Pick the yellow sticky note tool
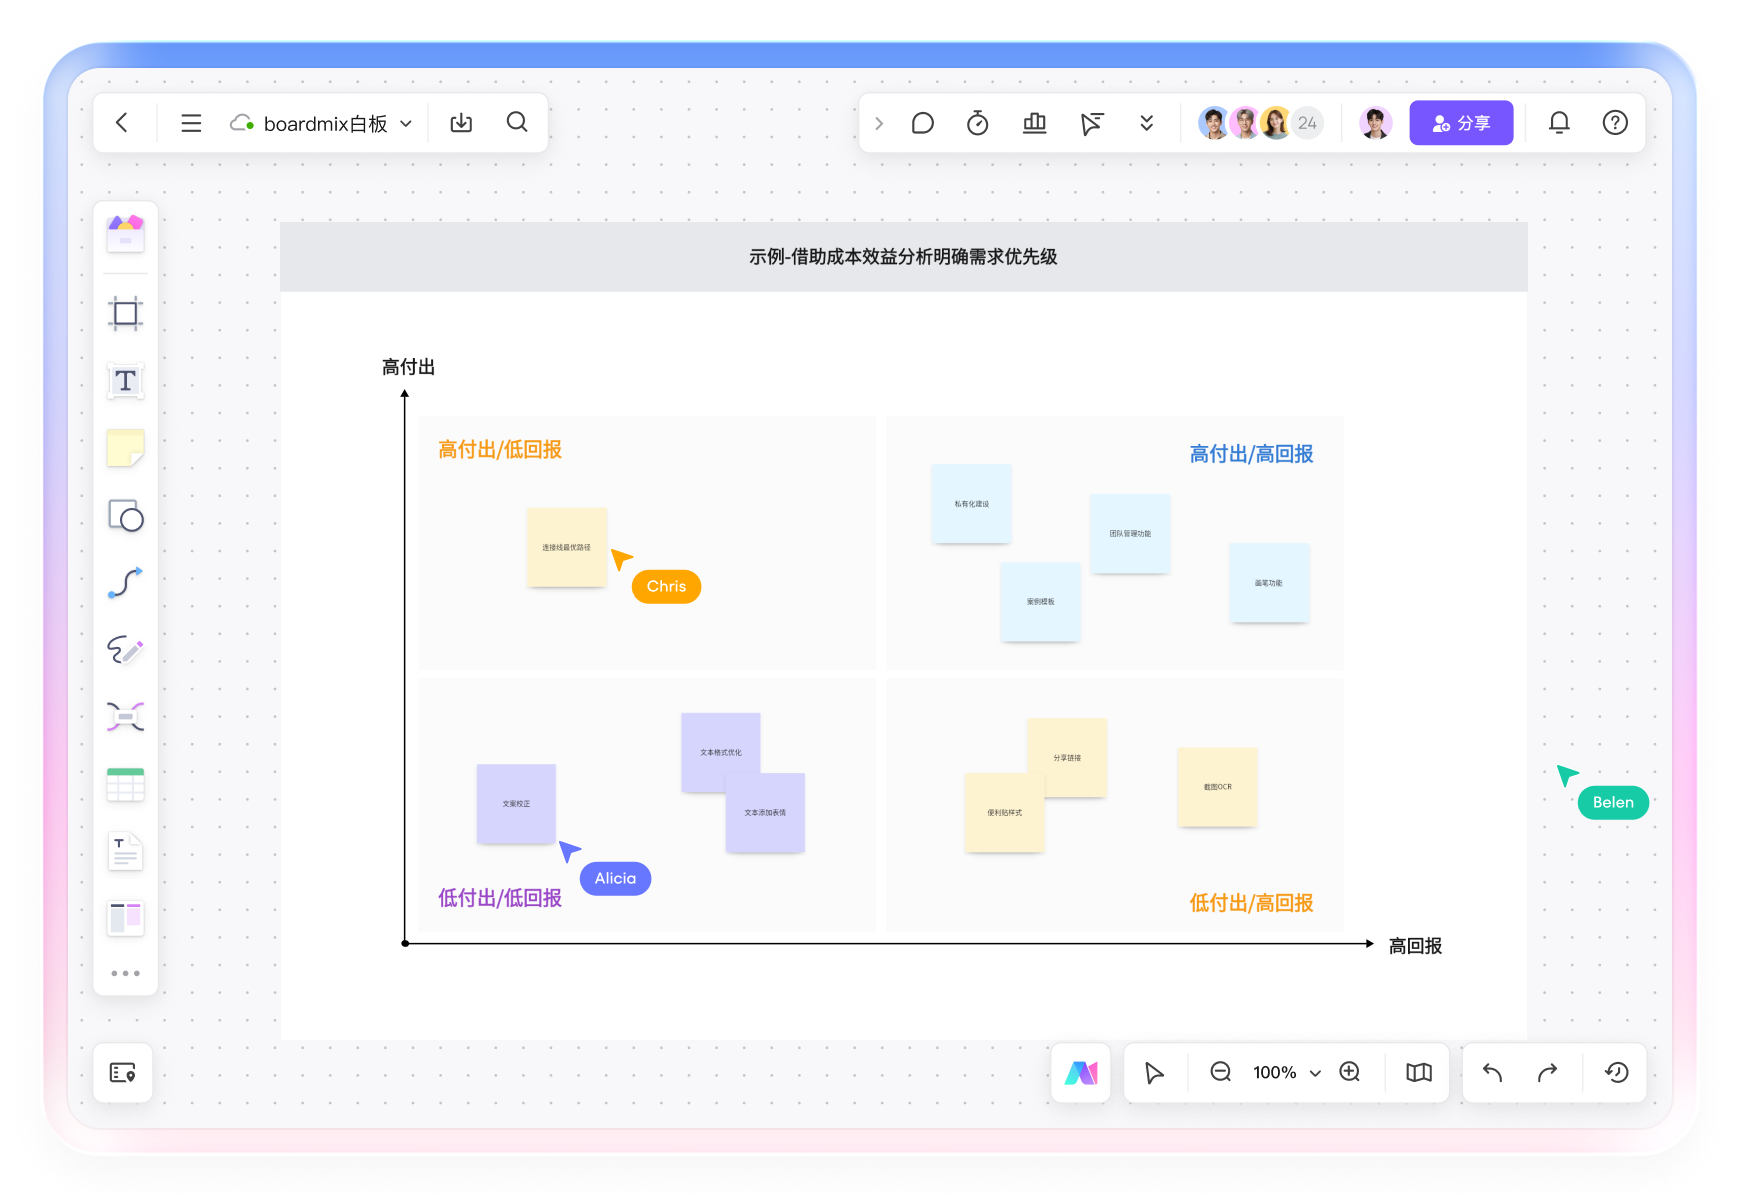 125,448
